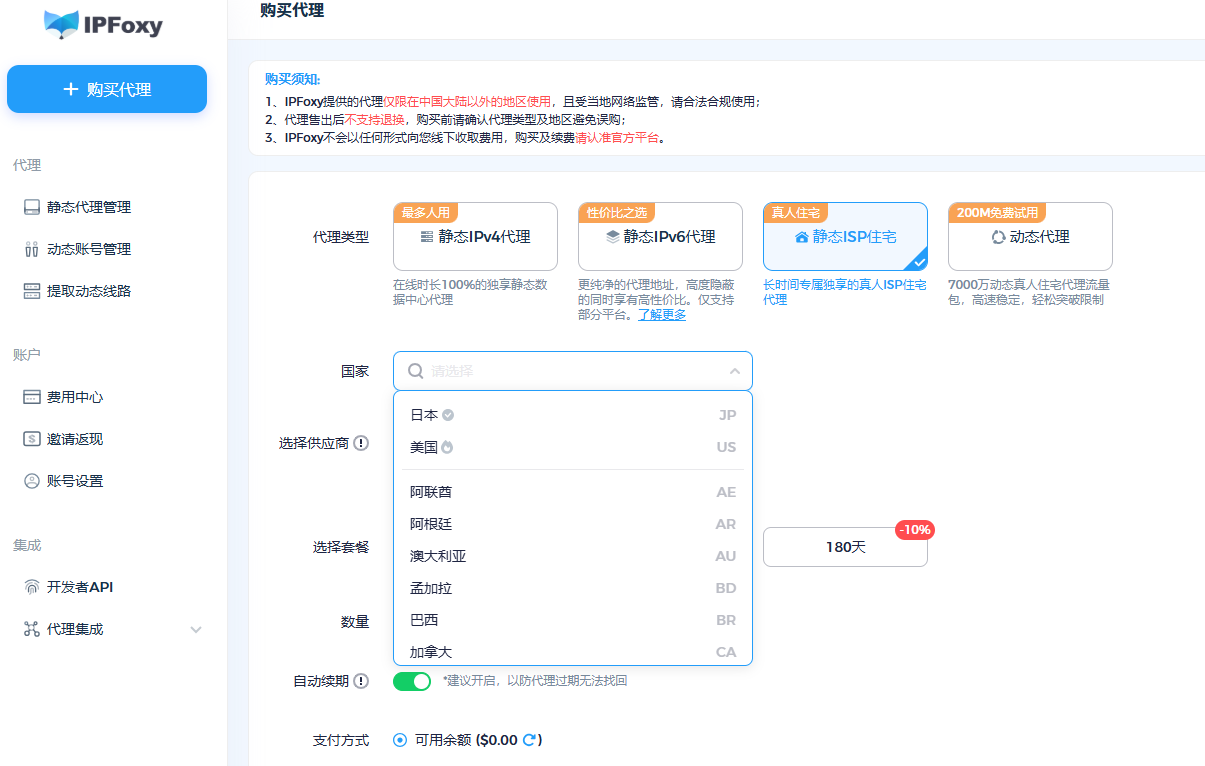Choose 阿根廷 AR from country list
Viewport: 1205px width, 766px height.
573,524
